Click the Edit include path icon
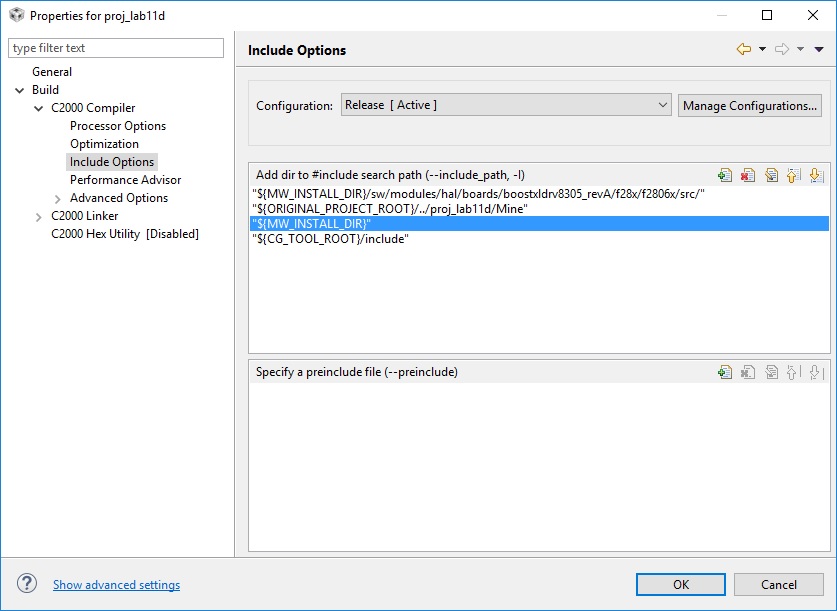 pos(771,175)
